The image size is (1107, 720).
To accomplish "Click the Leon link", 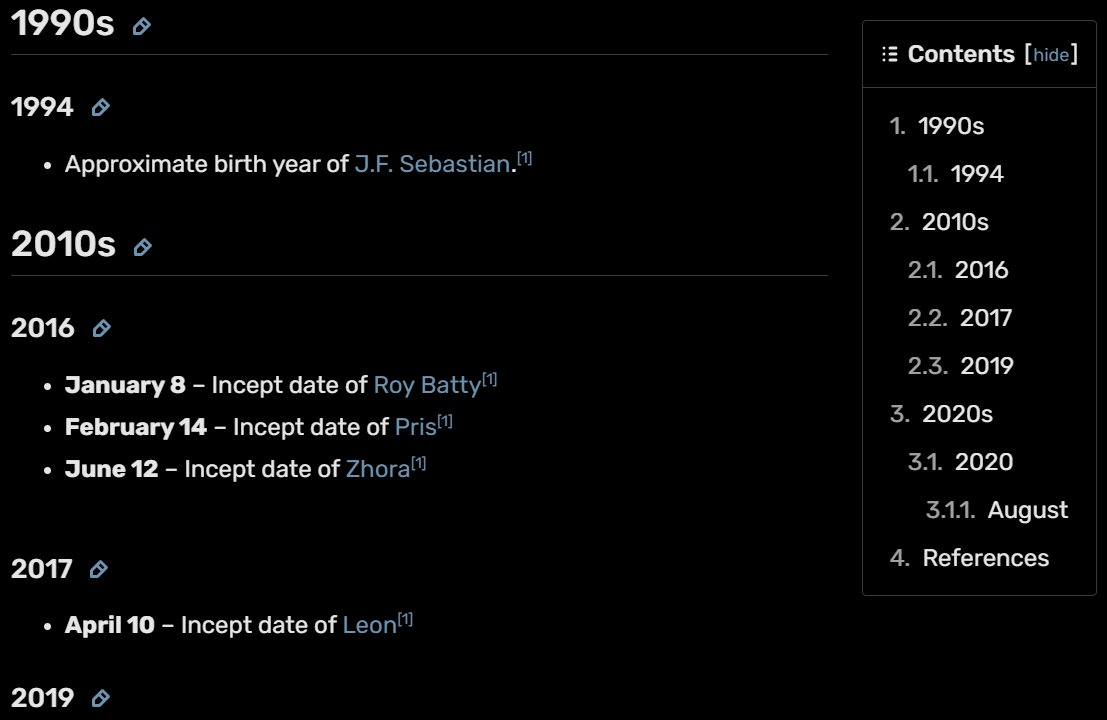I will click(369, 625).
